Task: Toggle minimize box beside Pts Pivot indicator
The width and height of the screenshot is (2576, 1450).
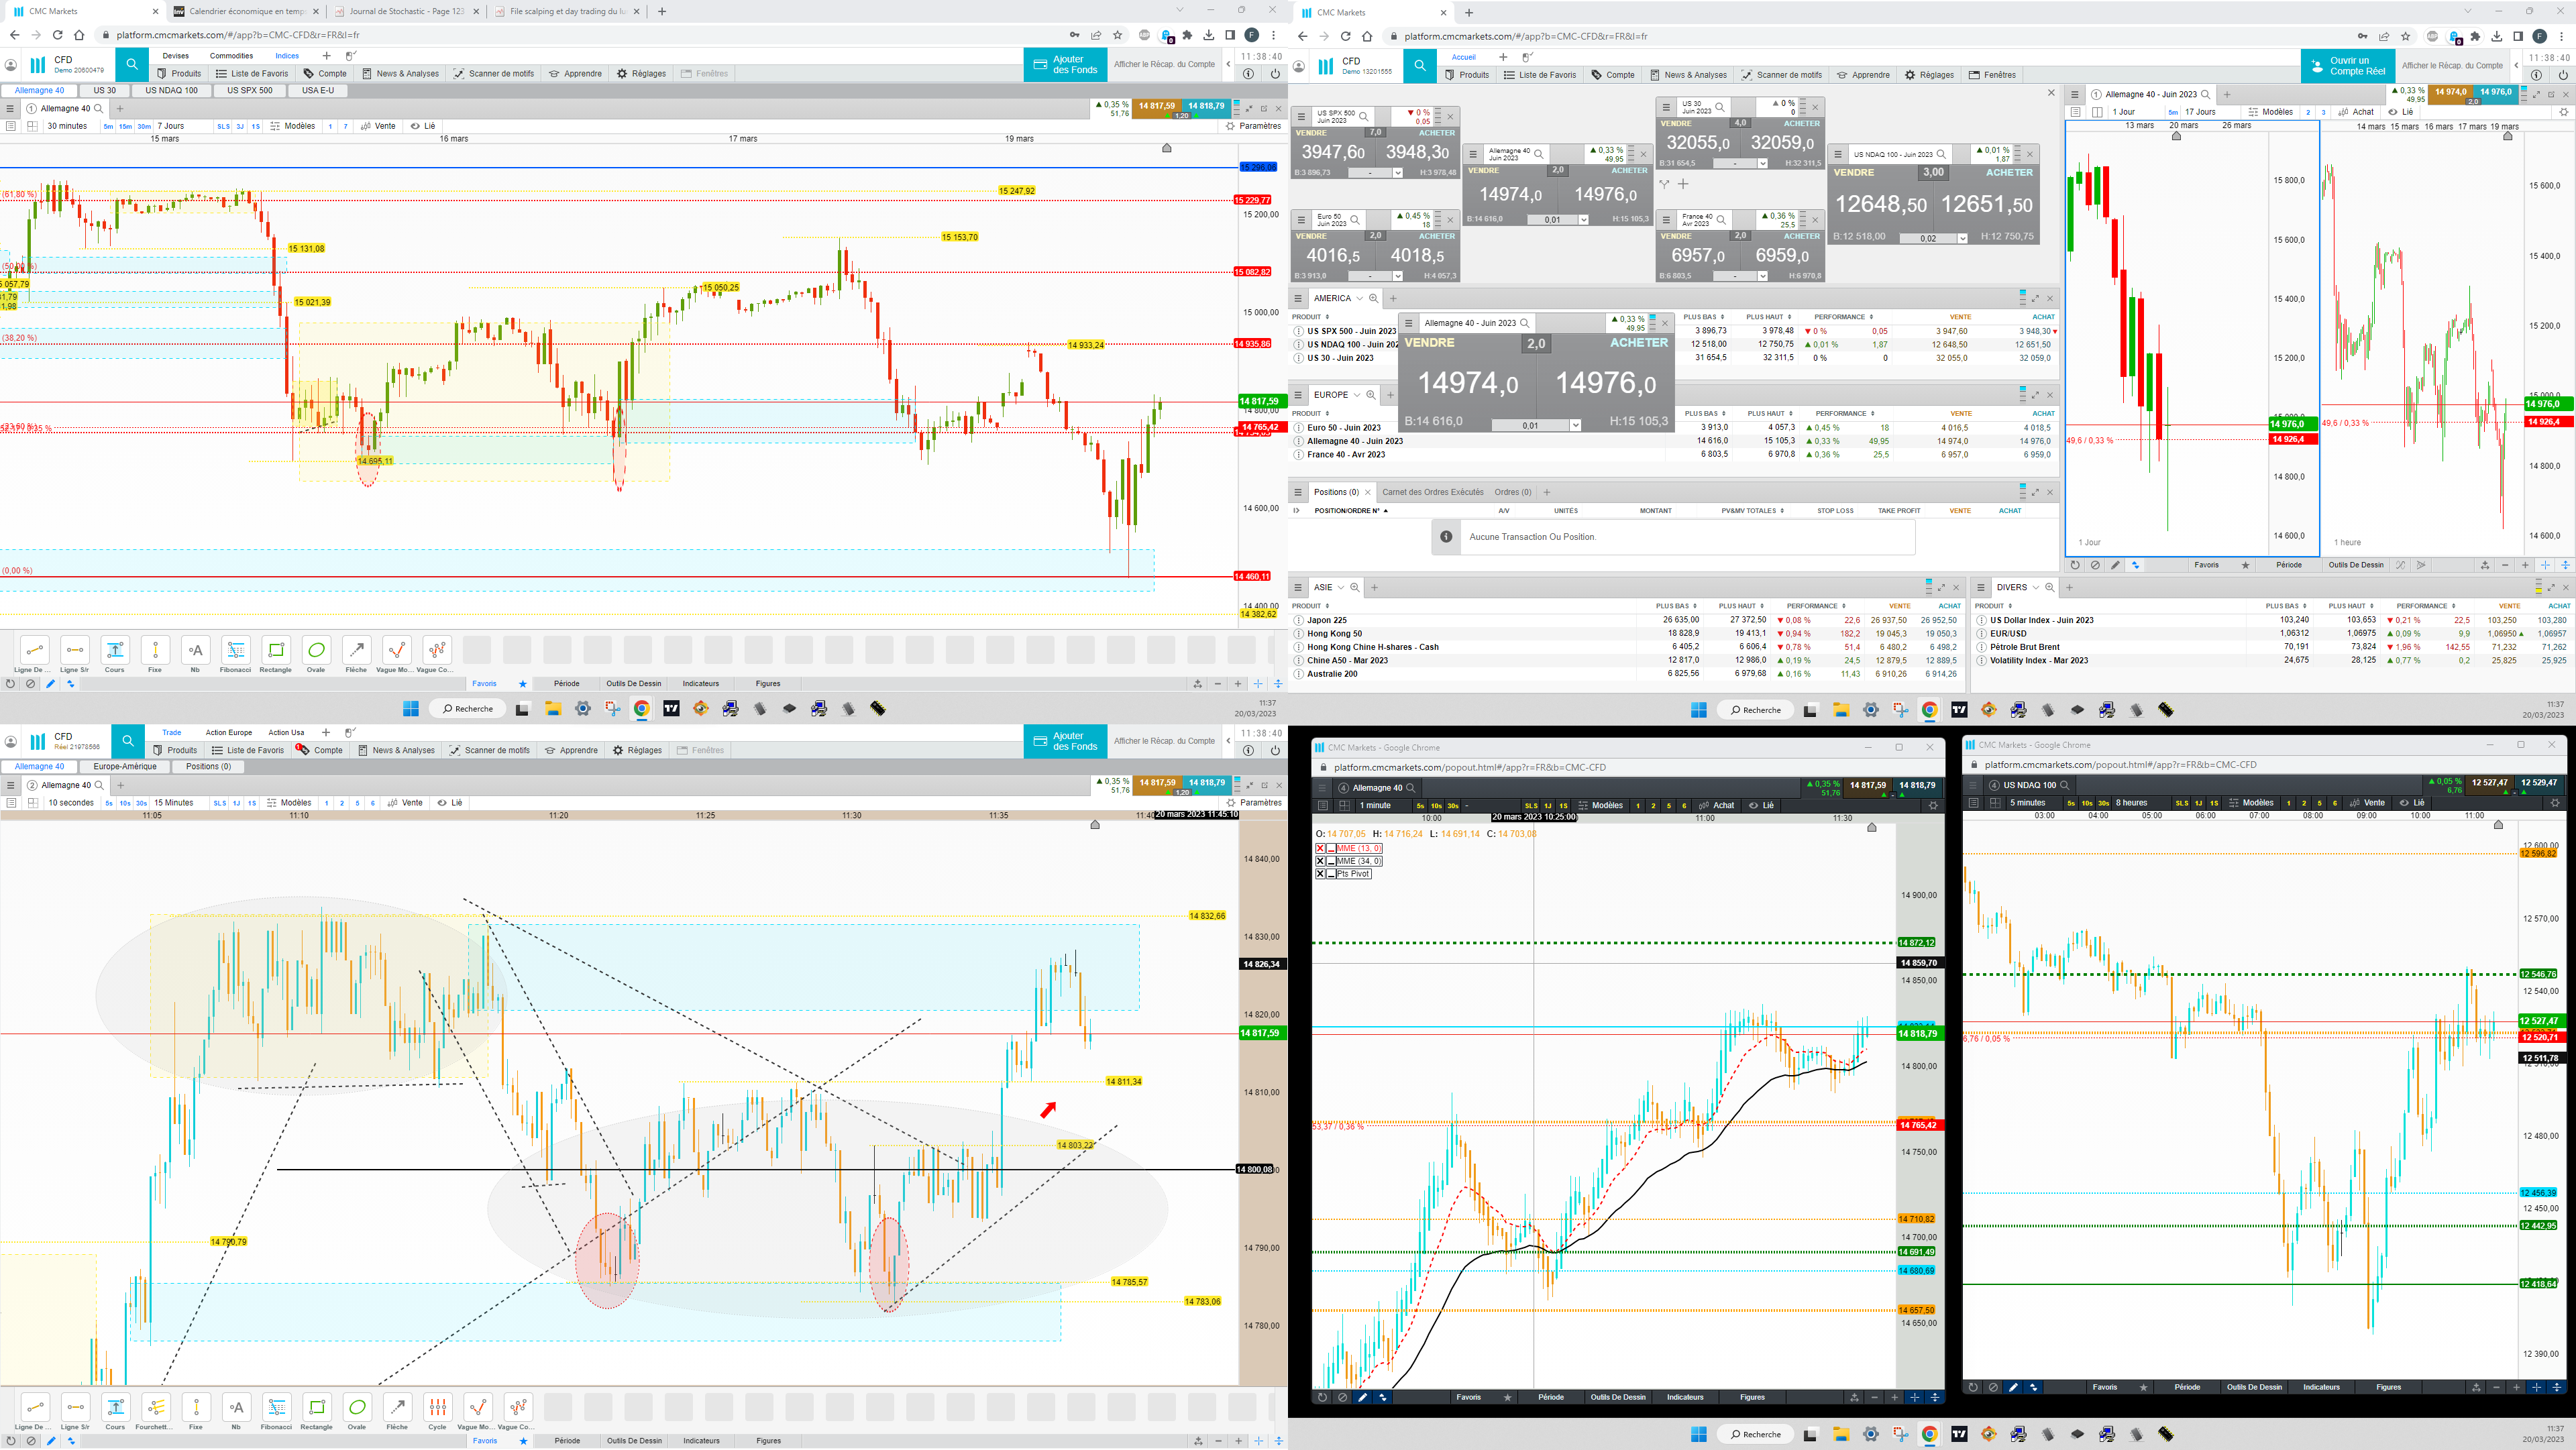Action: (x=1331, y=874)
